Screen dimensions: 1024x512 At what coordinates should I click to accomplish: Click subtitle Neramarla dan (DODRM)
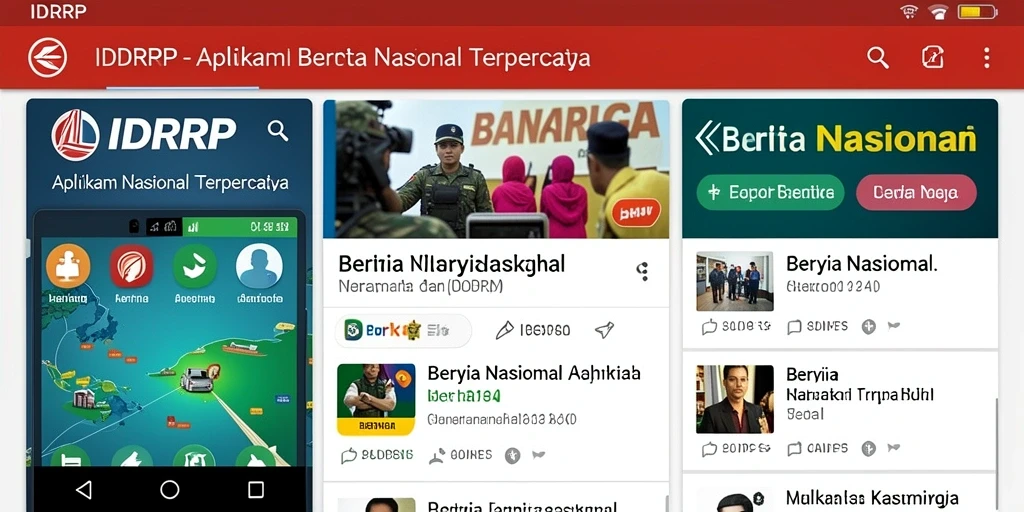[421, 287]
